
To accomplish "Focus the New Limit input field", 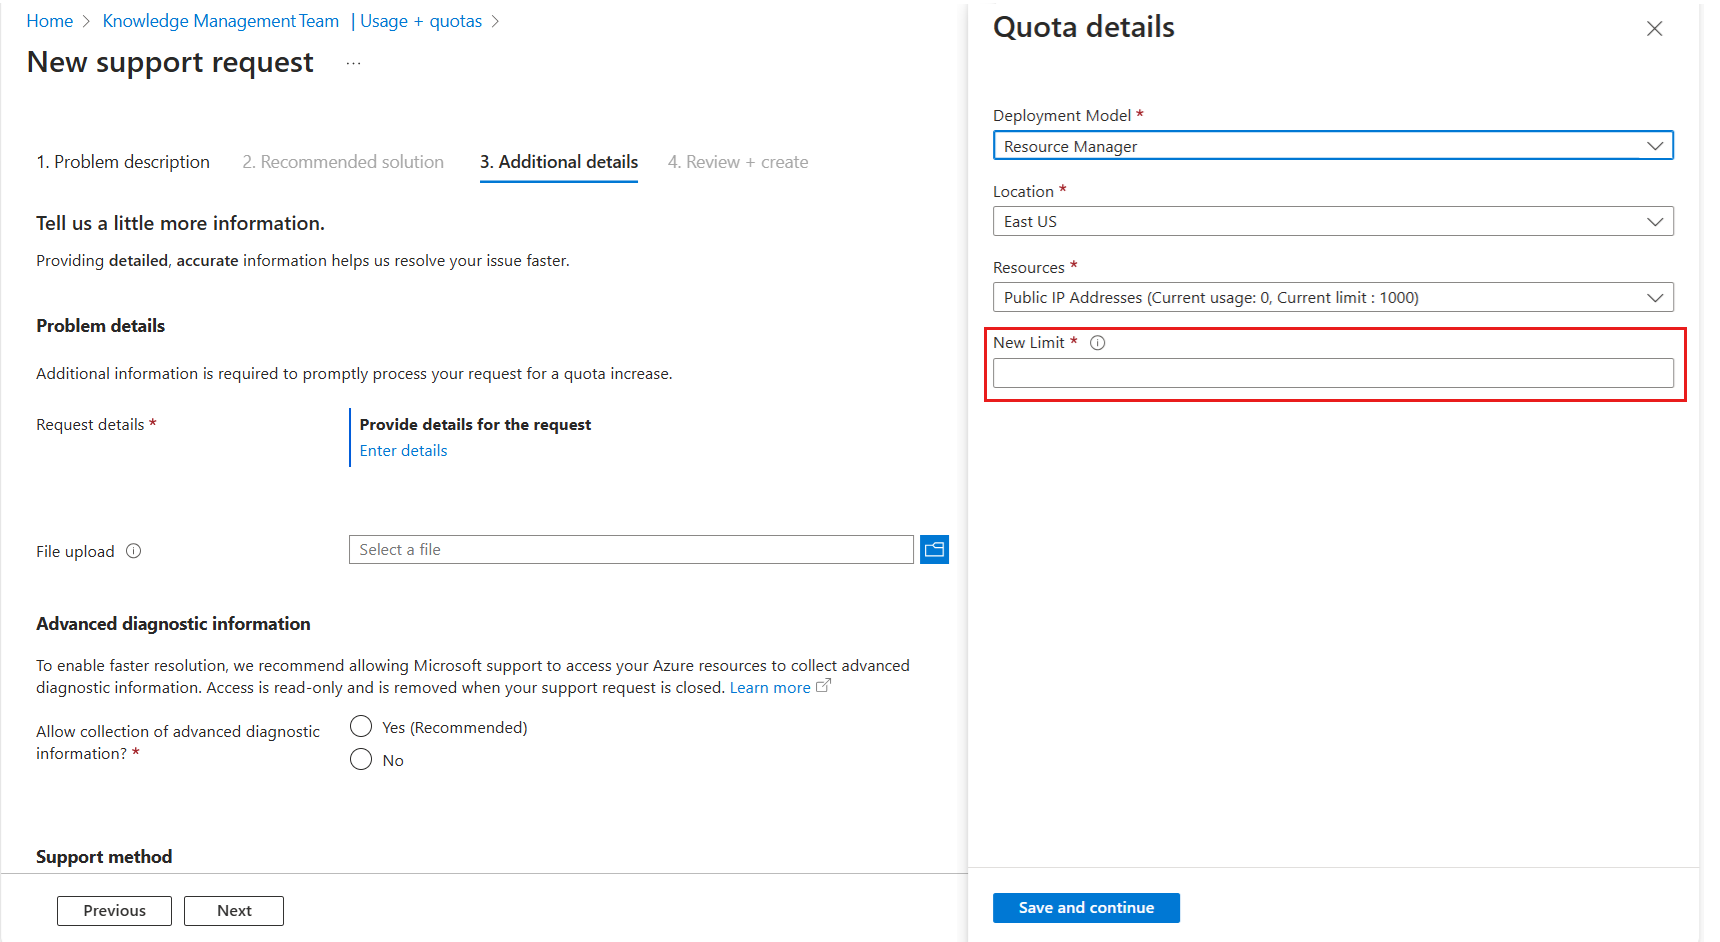I will (x=1333, y=373).
